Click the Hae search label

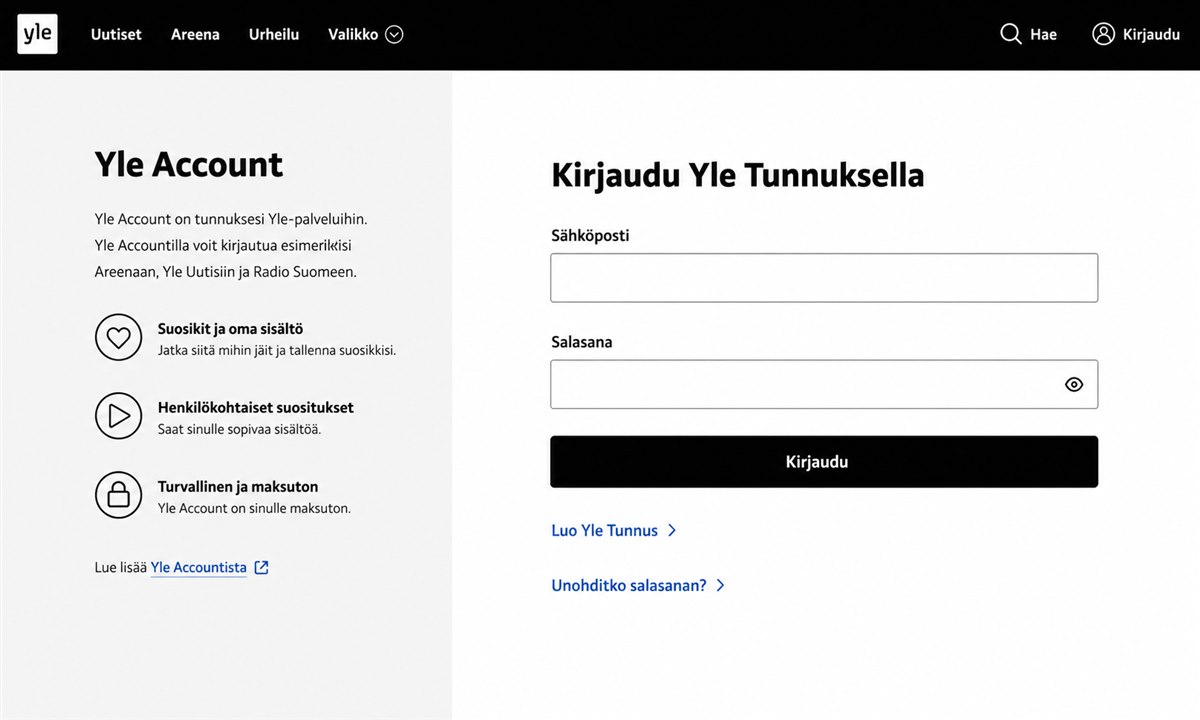coord(1043,34)
